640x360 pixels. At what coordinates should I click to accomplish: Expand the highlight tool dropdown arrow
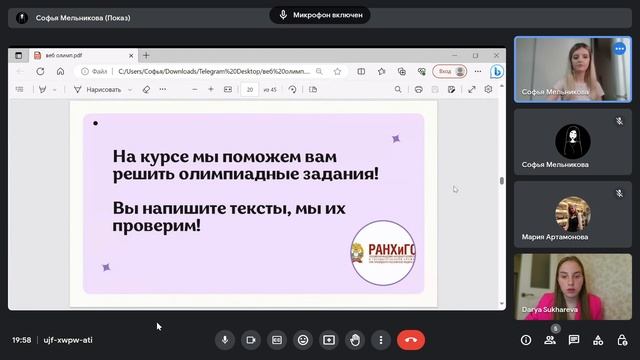(x=54, y=90)
